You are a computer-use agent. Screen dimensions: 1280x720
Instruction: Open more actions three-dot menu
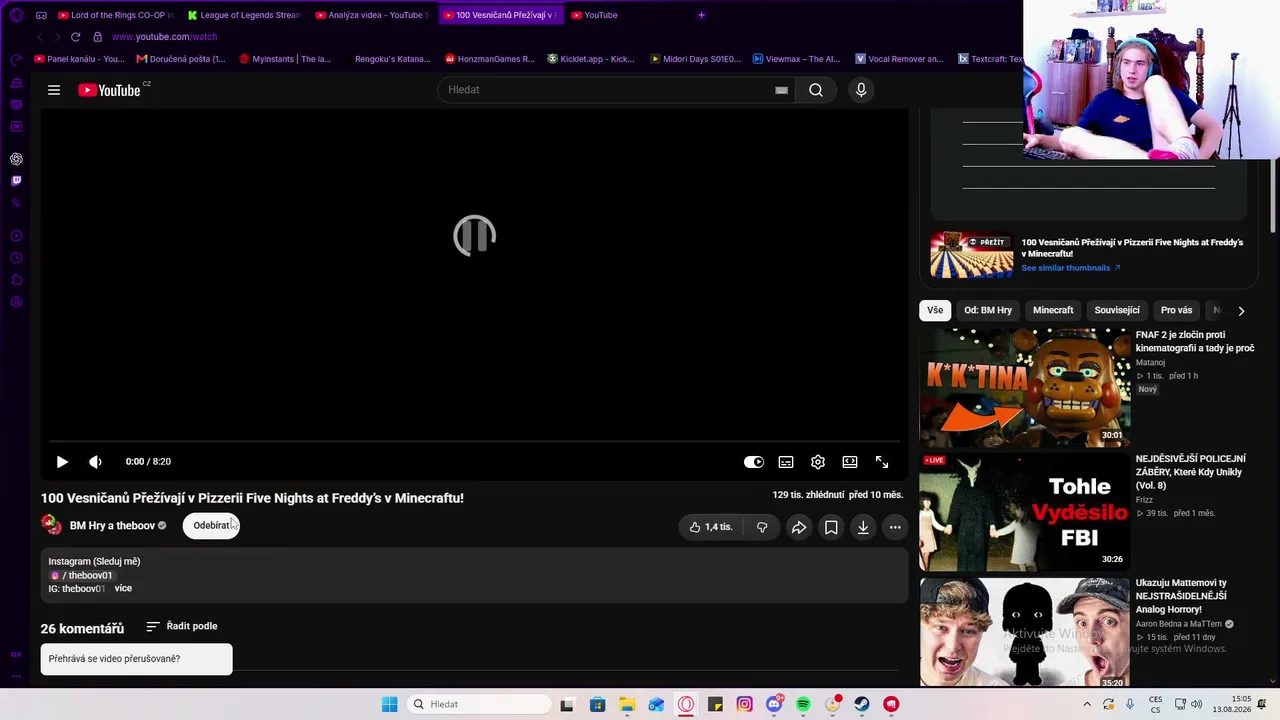click(895, 527)
